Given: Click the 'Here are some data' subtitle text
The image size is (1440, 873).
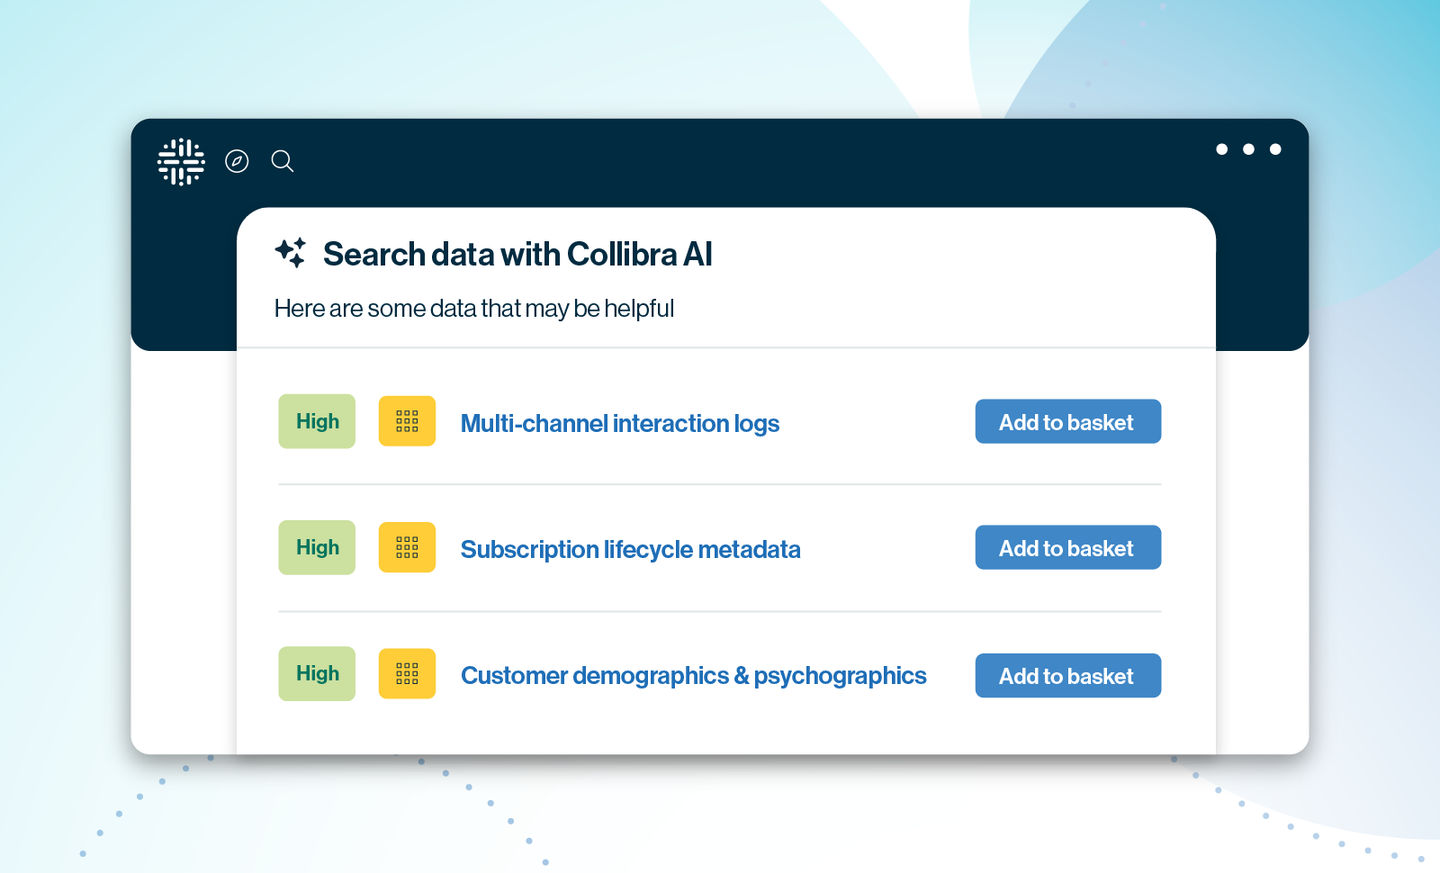Looking at the screenshot, I should click(x=474, y=308).
